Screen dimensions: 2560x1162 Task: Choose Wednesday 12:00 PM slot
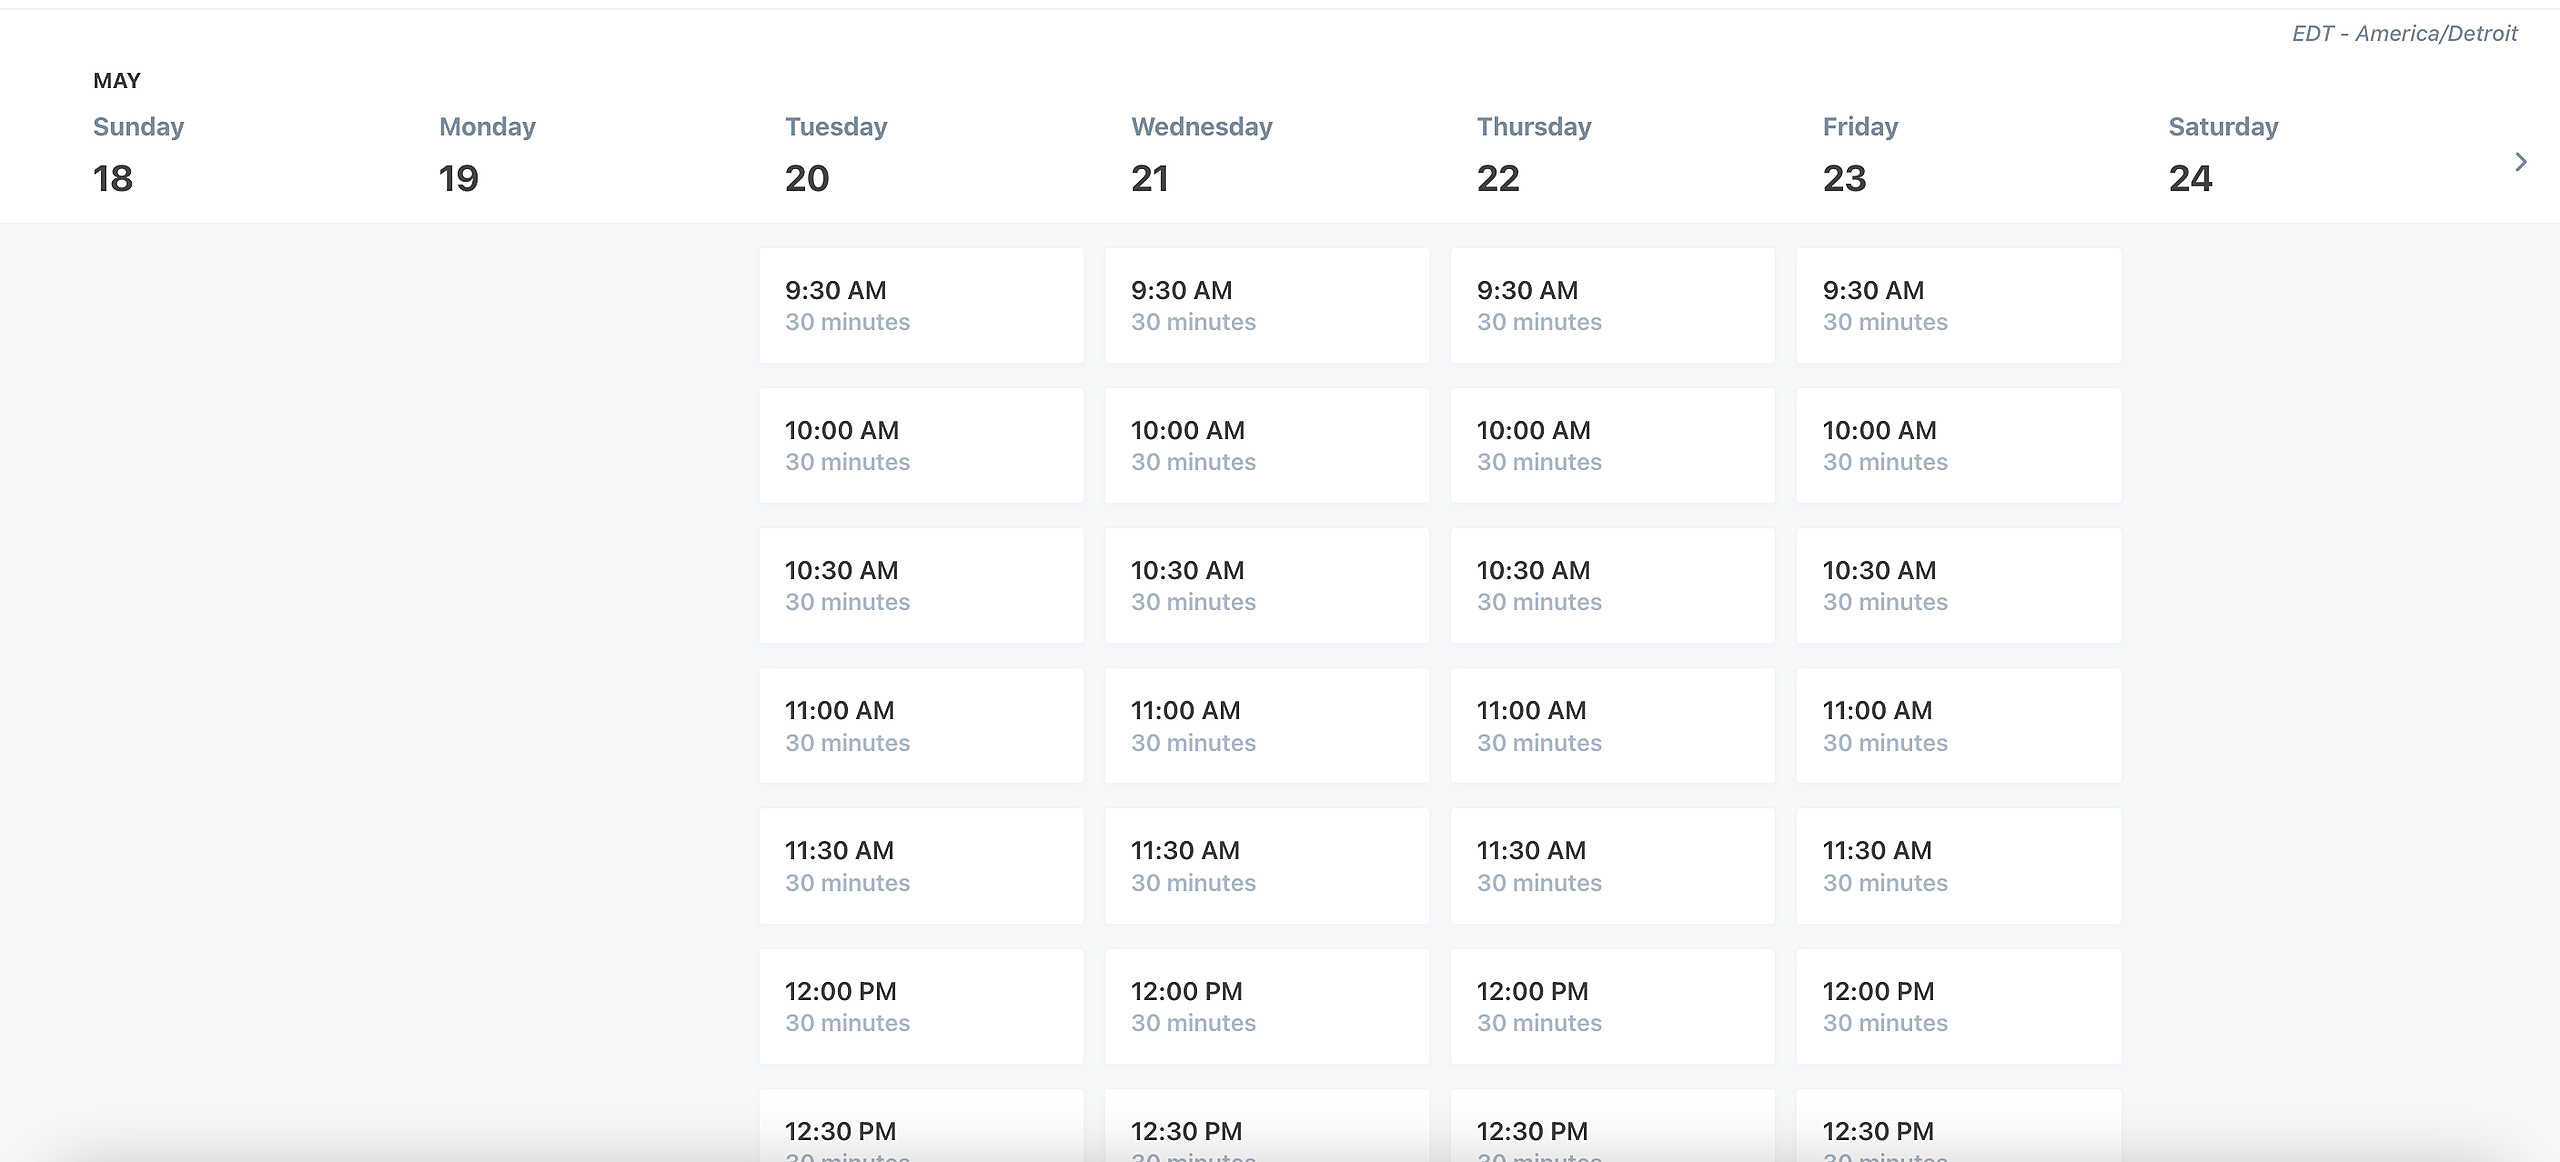[1266, 1006]
